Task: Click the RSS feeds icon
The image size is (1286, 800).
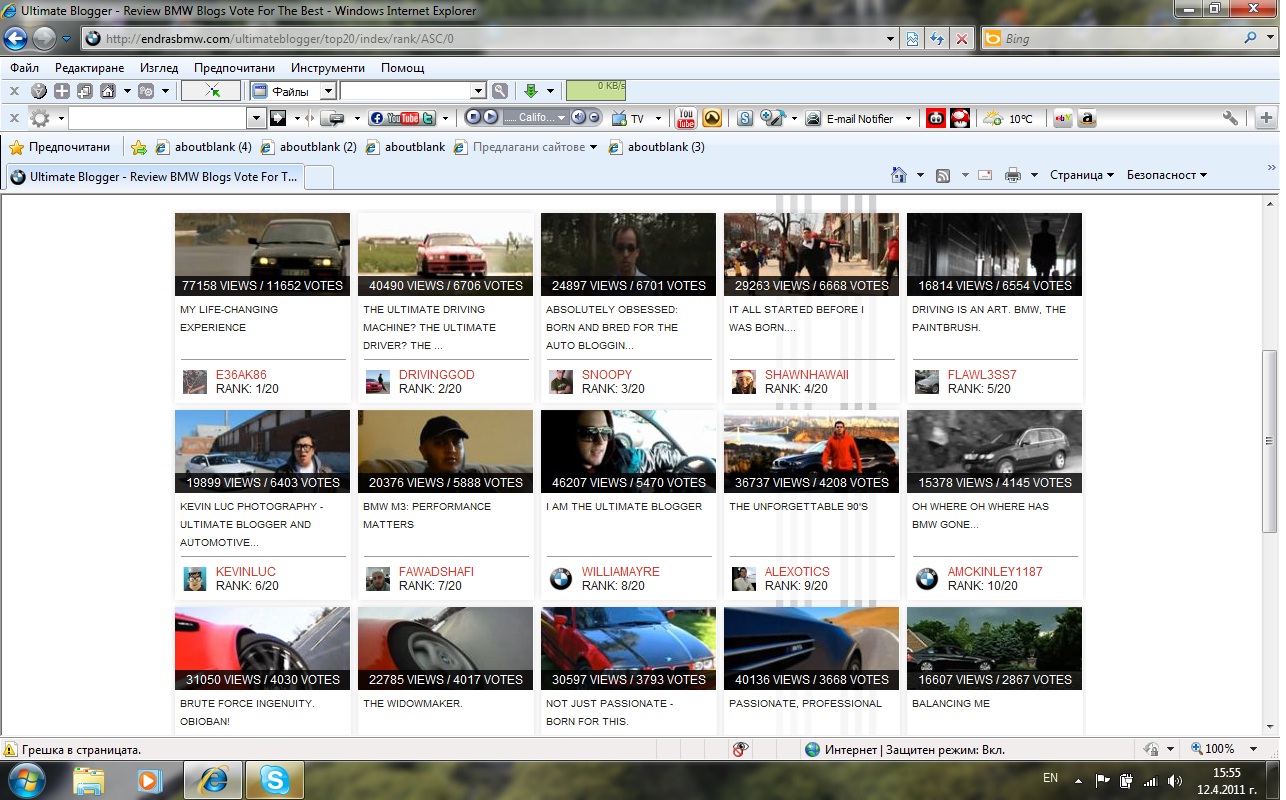Action: (x=942, y=175)
